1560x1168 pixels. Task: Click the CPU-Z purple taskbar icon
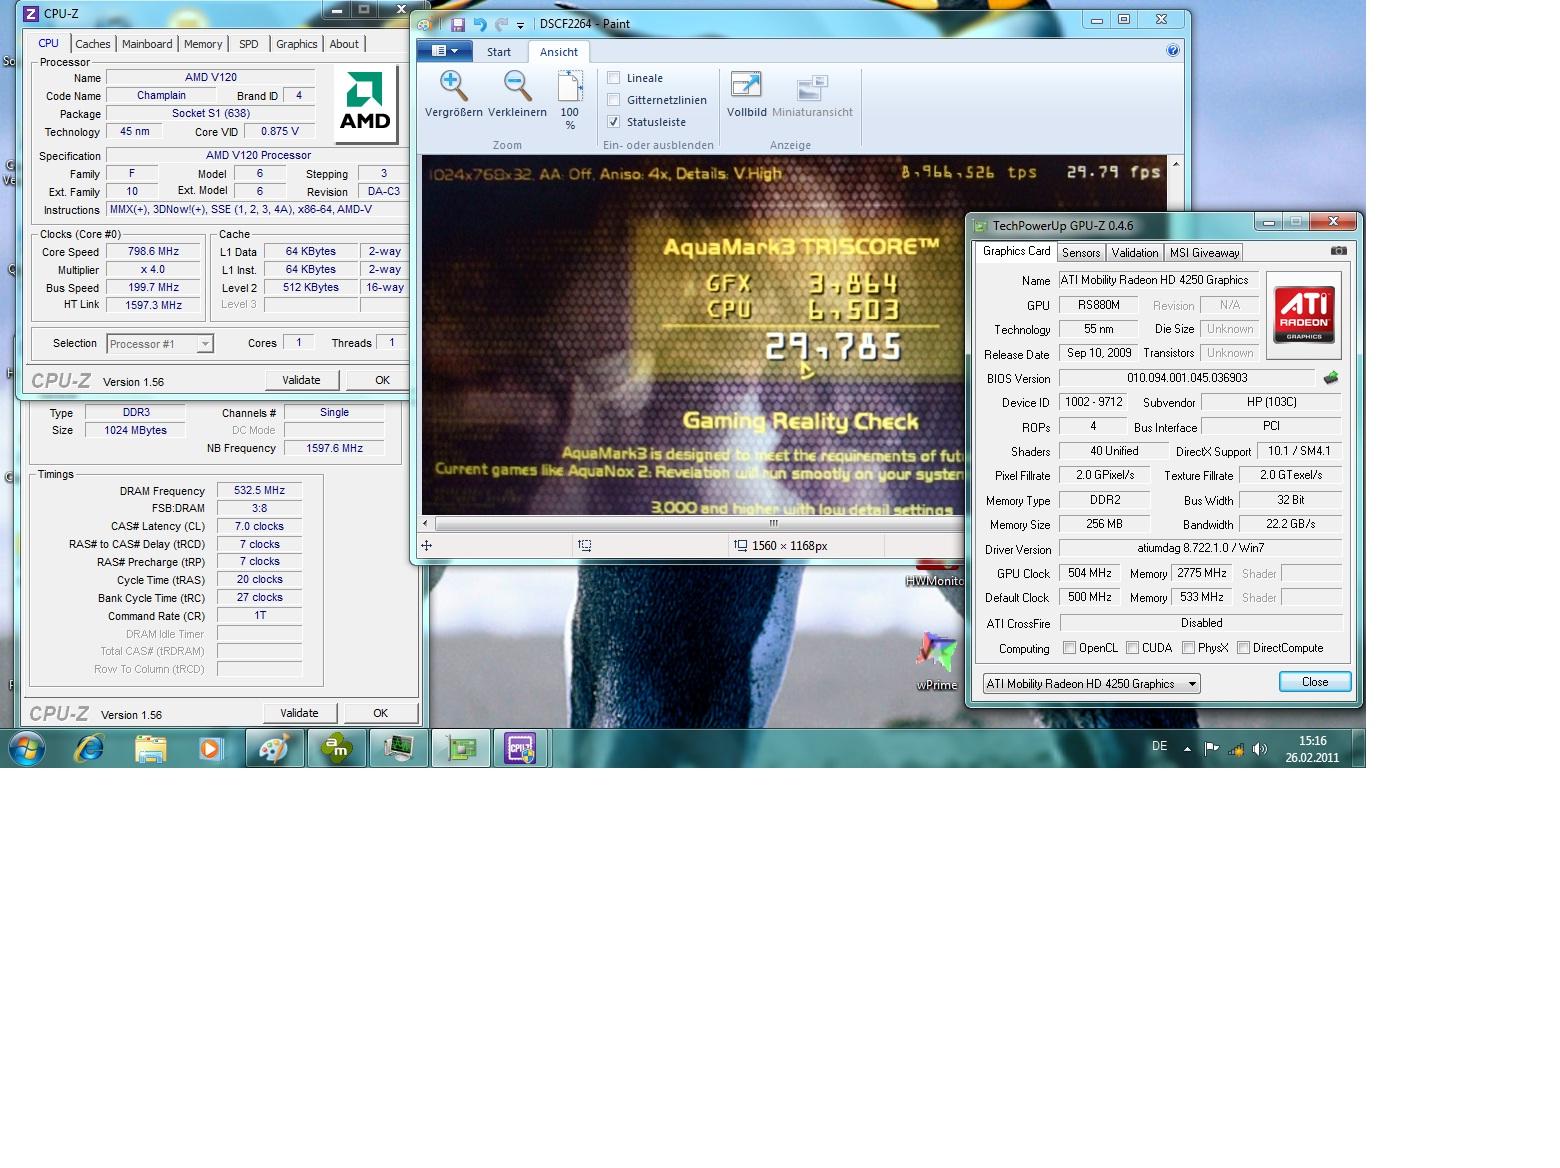click(520, 748)
